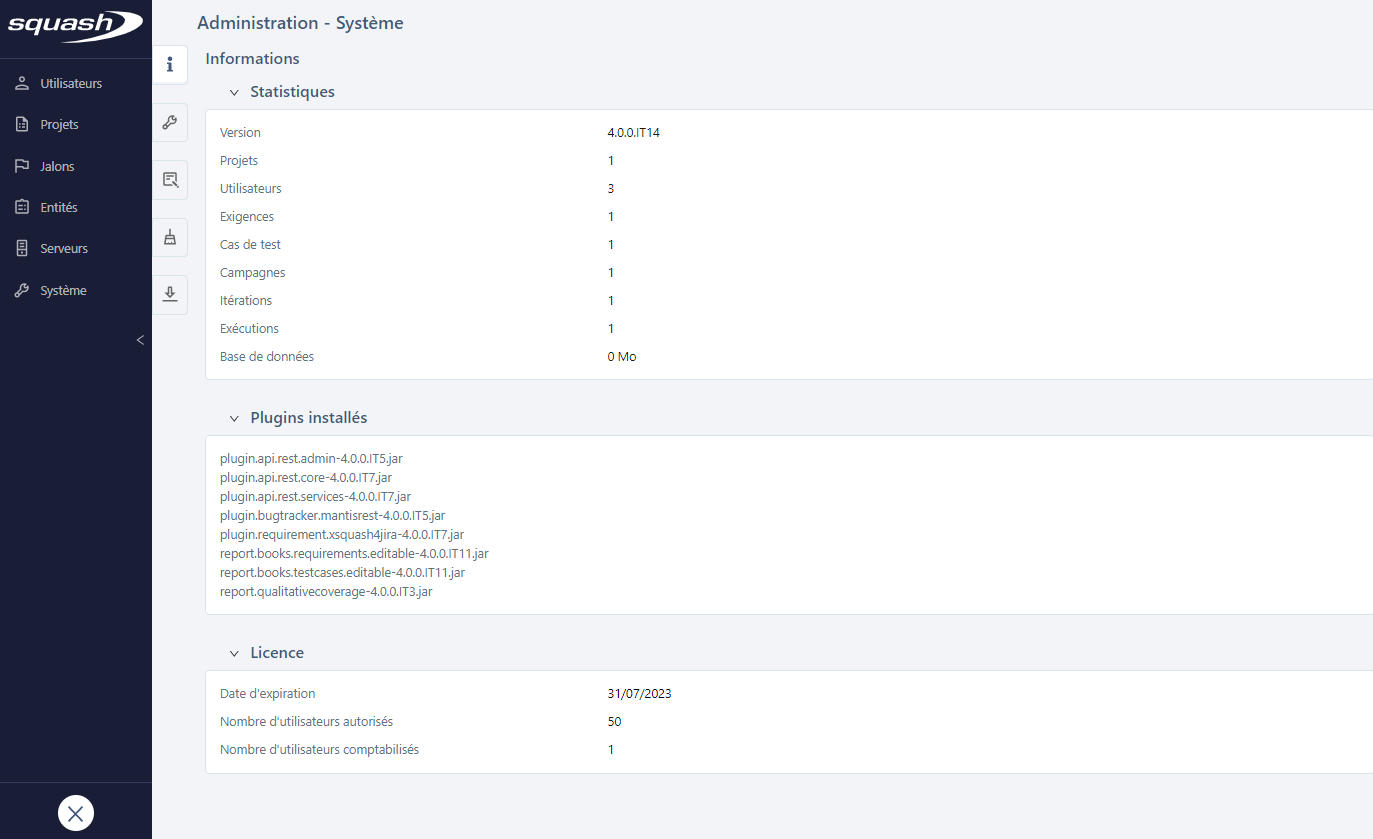Collapse the sidebar with the chevron arrow
The image size is (1373, 839).
pos(140,340)
